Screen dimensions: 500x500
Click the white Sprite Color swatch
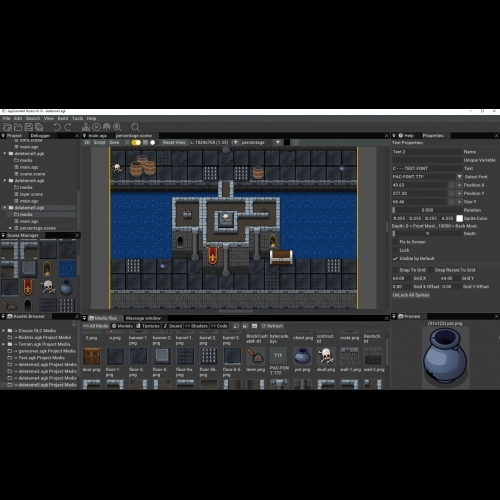pos(459,218)
